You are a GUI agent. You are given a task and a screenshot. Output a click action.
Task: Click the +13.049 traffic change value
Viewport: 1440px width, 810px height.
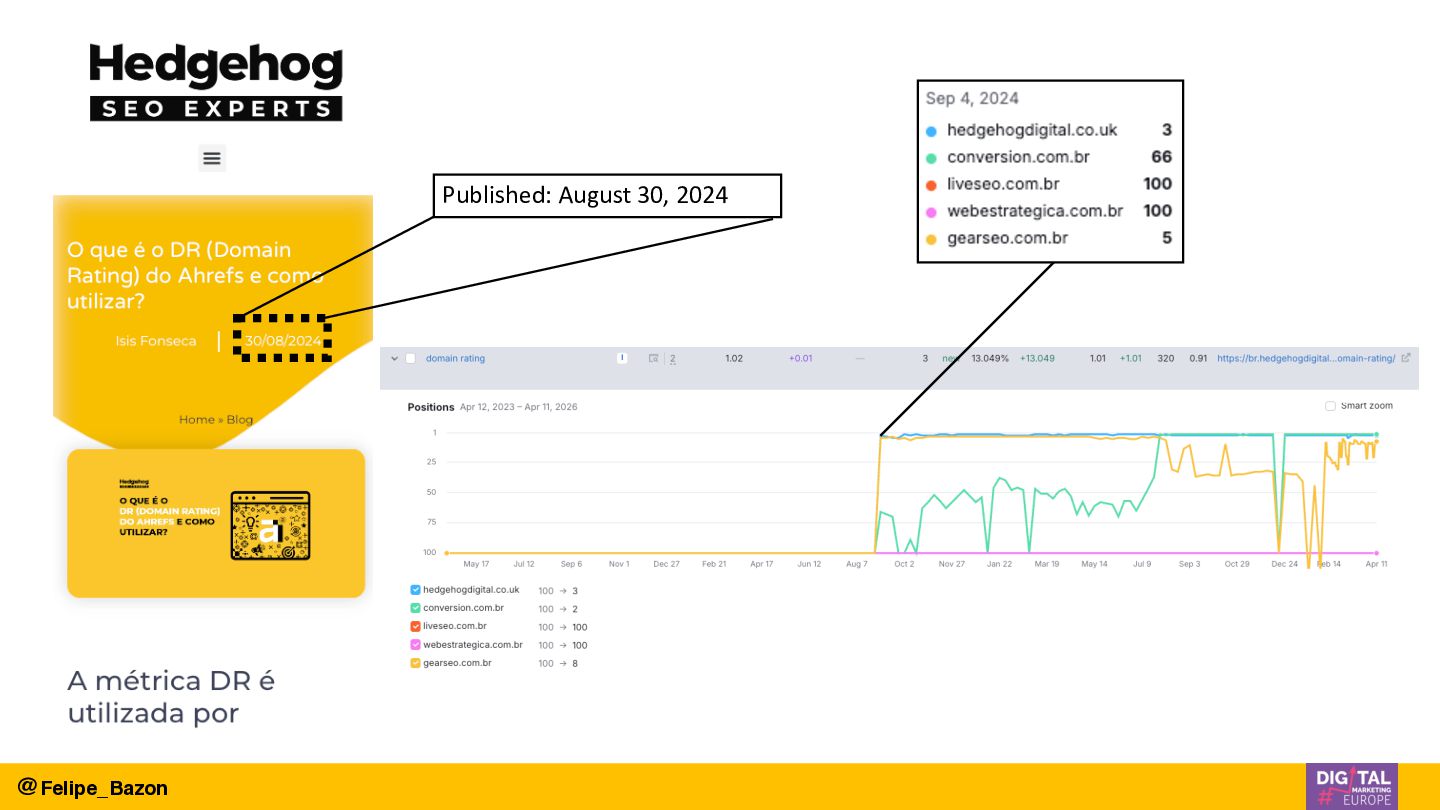pyautogui.click(x=1037, y=358)
